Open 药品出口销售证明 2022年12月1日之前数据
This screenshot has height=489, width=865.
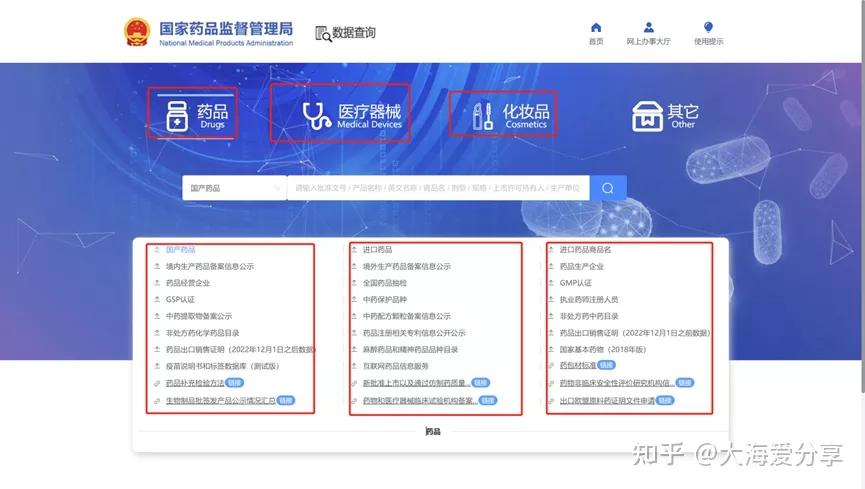point(634,333)
